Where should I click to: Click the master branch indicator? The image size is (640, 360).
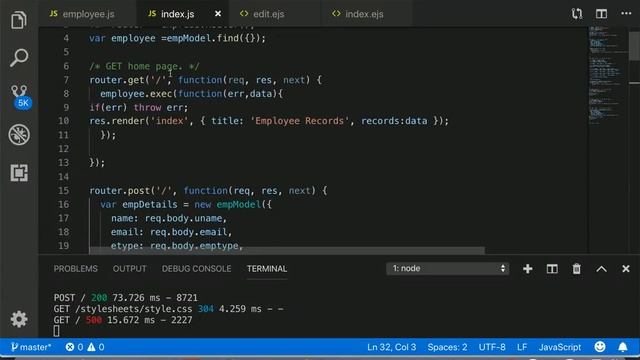pos(31,347)
